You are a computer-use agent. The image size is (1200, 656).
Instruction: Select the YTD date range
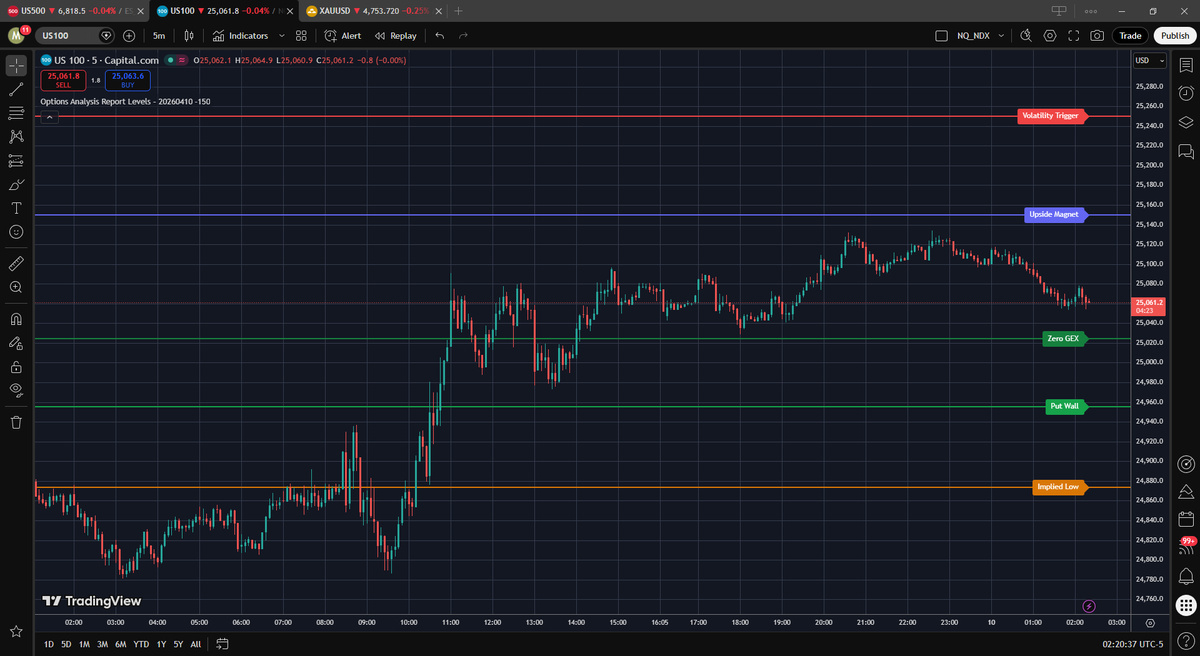141,644
